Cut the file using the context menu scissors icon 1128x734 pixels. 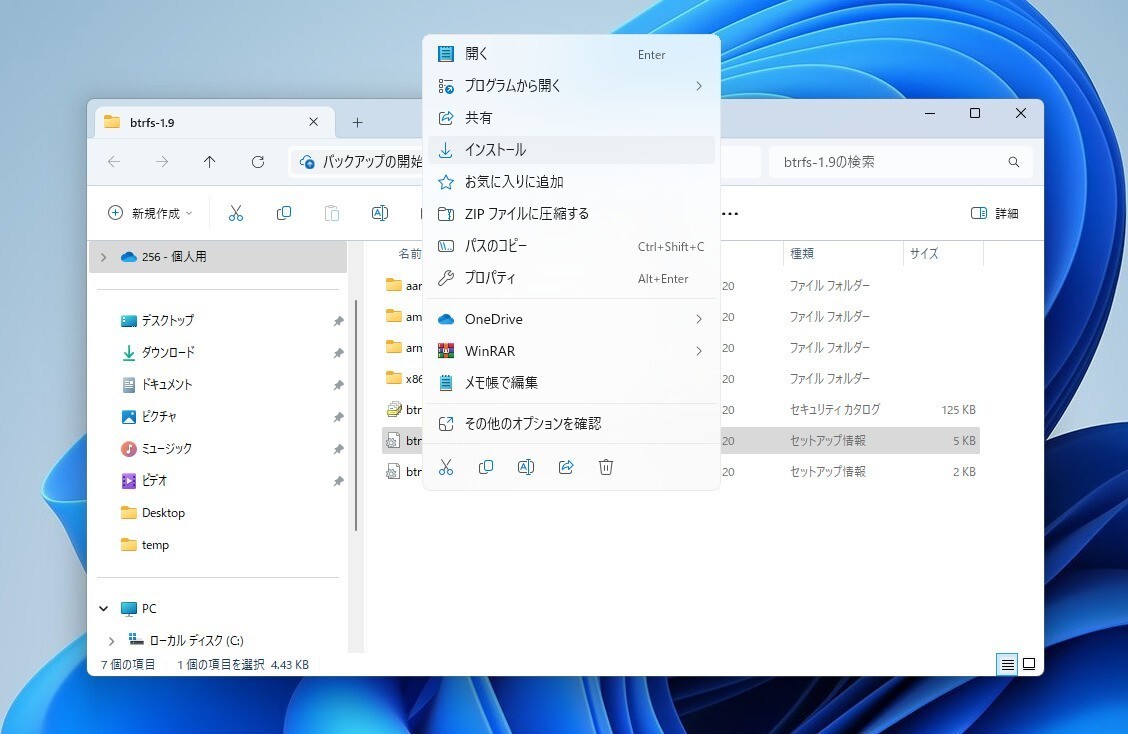pyautogui.click(x=446, y=467)
